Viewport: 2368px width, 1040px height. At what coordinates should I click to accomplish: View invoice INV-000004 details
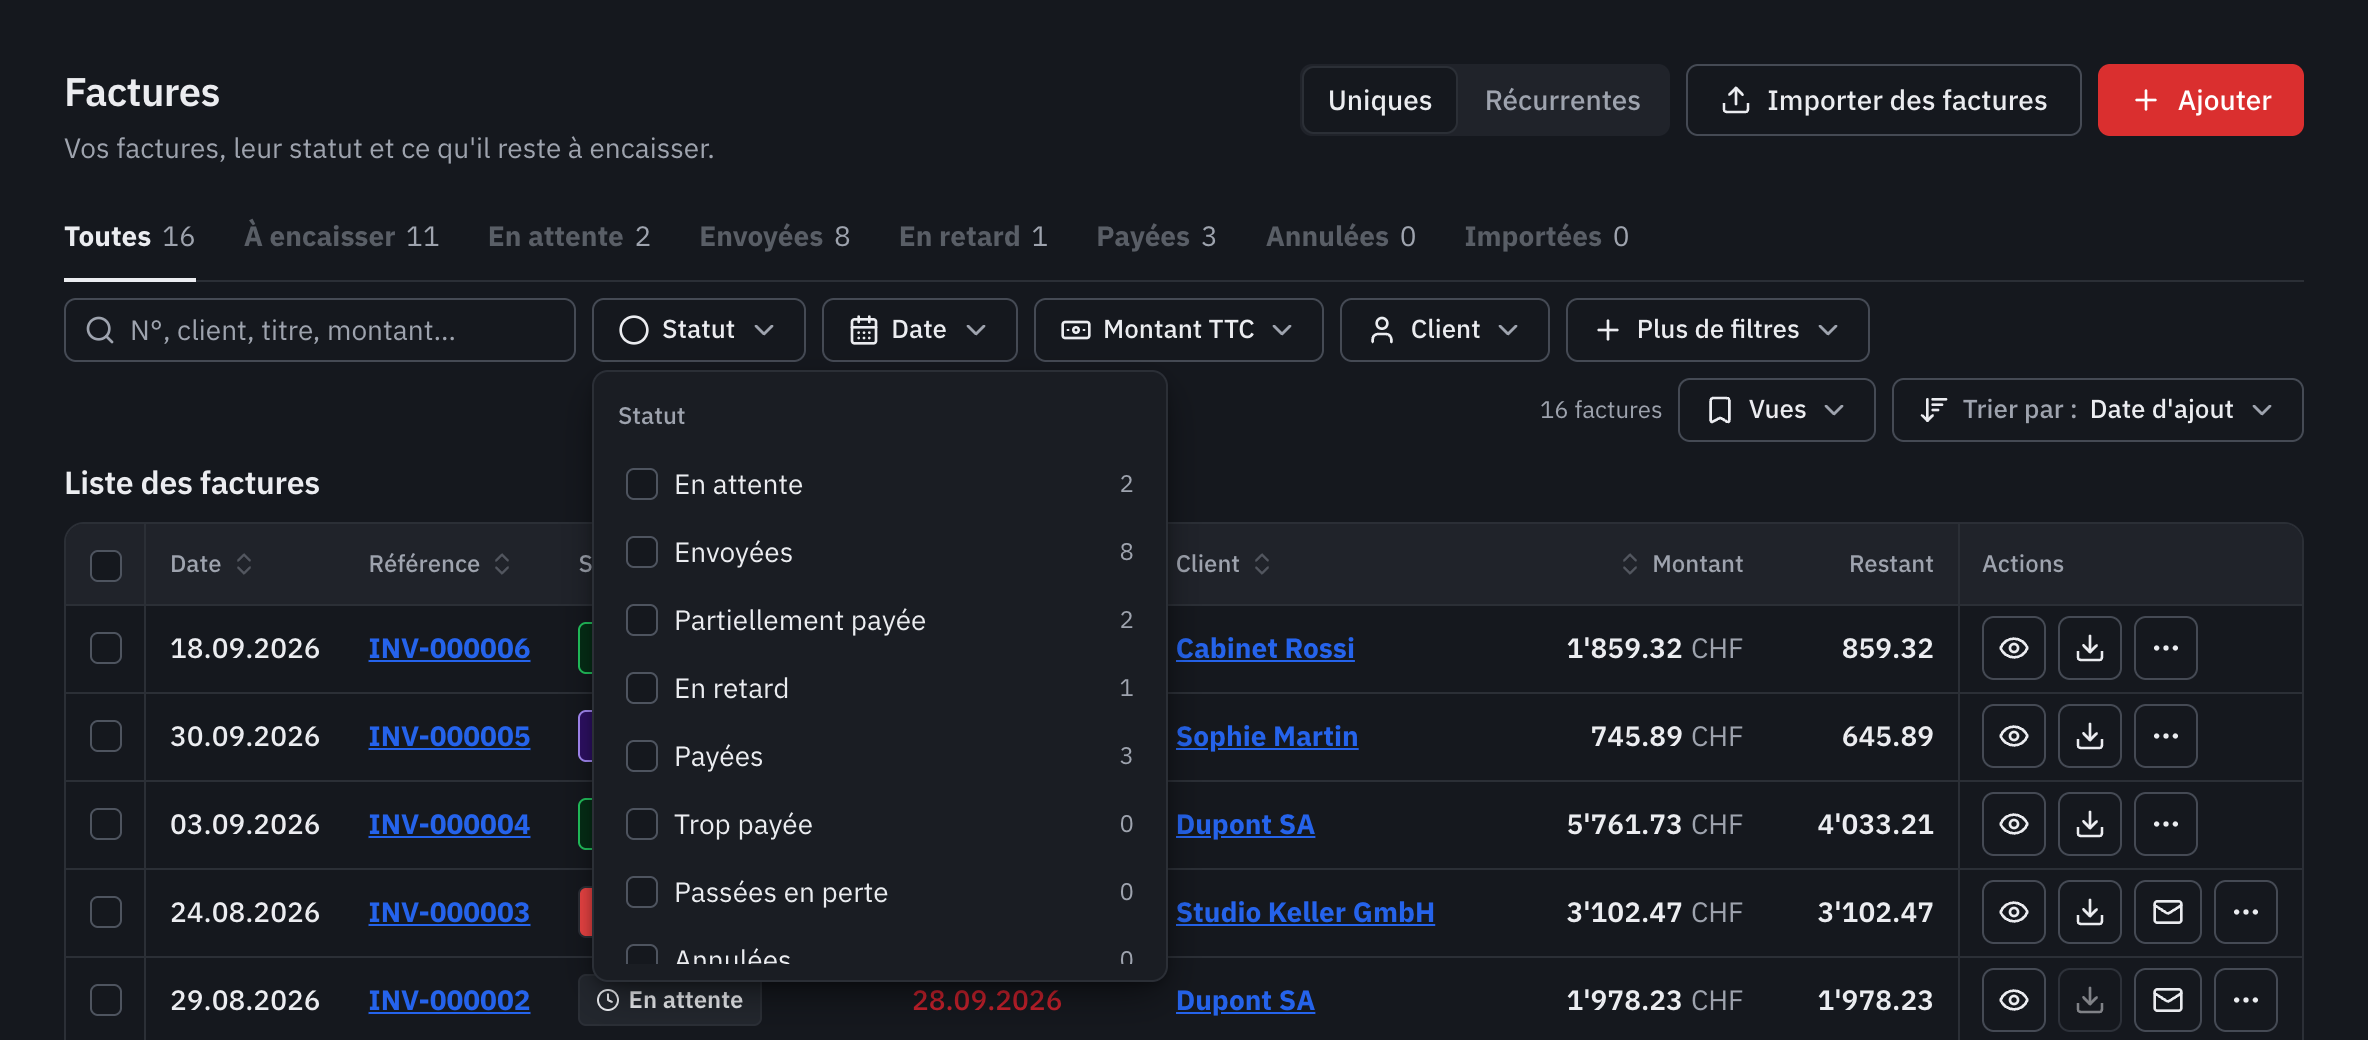[2013, 824]
